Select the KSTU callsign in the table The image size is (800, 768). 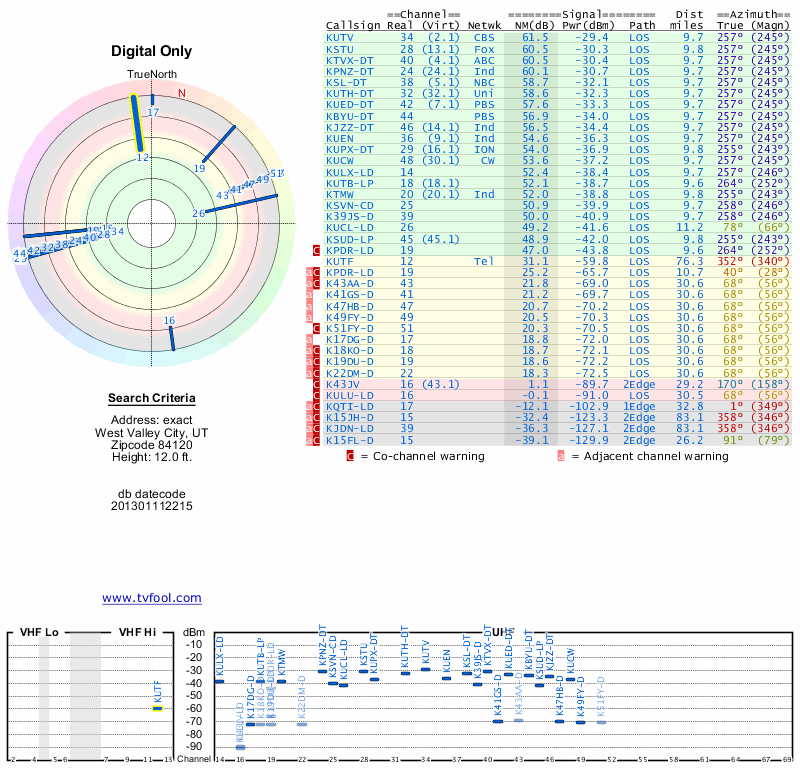point(340,49)
